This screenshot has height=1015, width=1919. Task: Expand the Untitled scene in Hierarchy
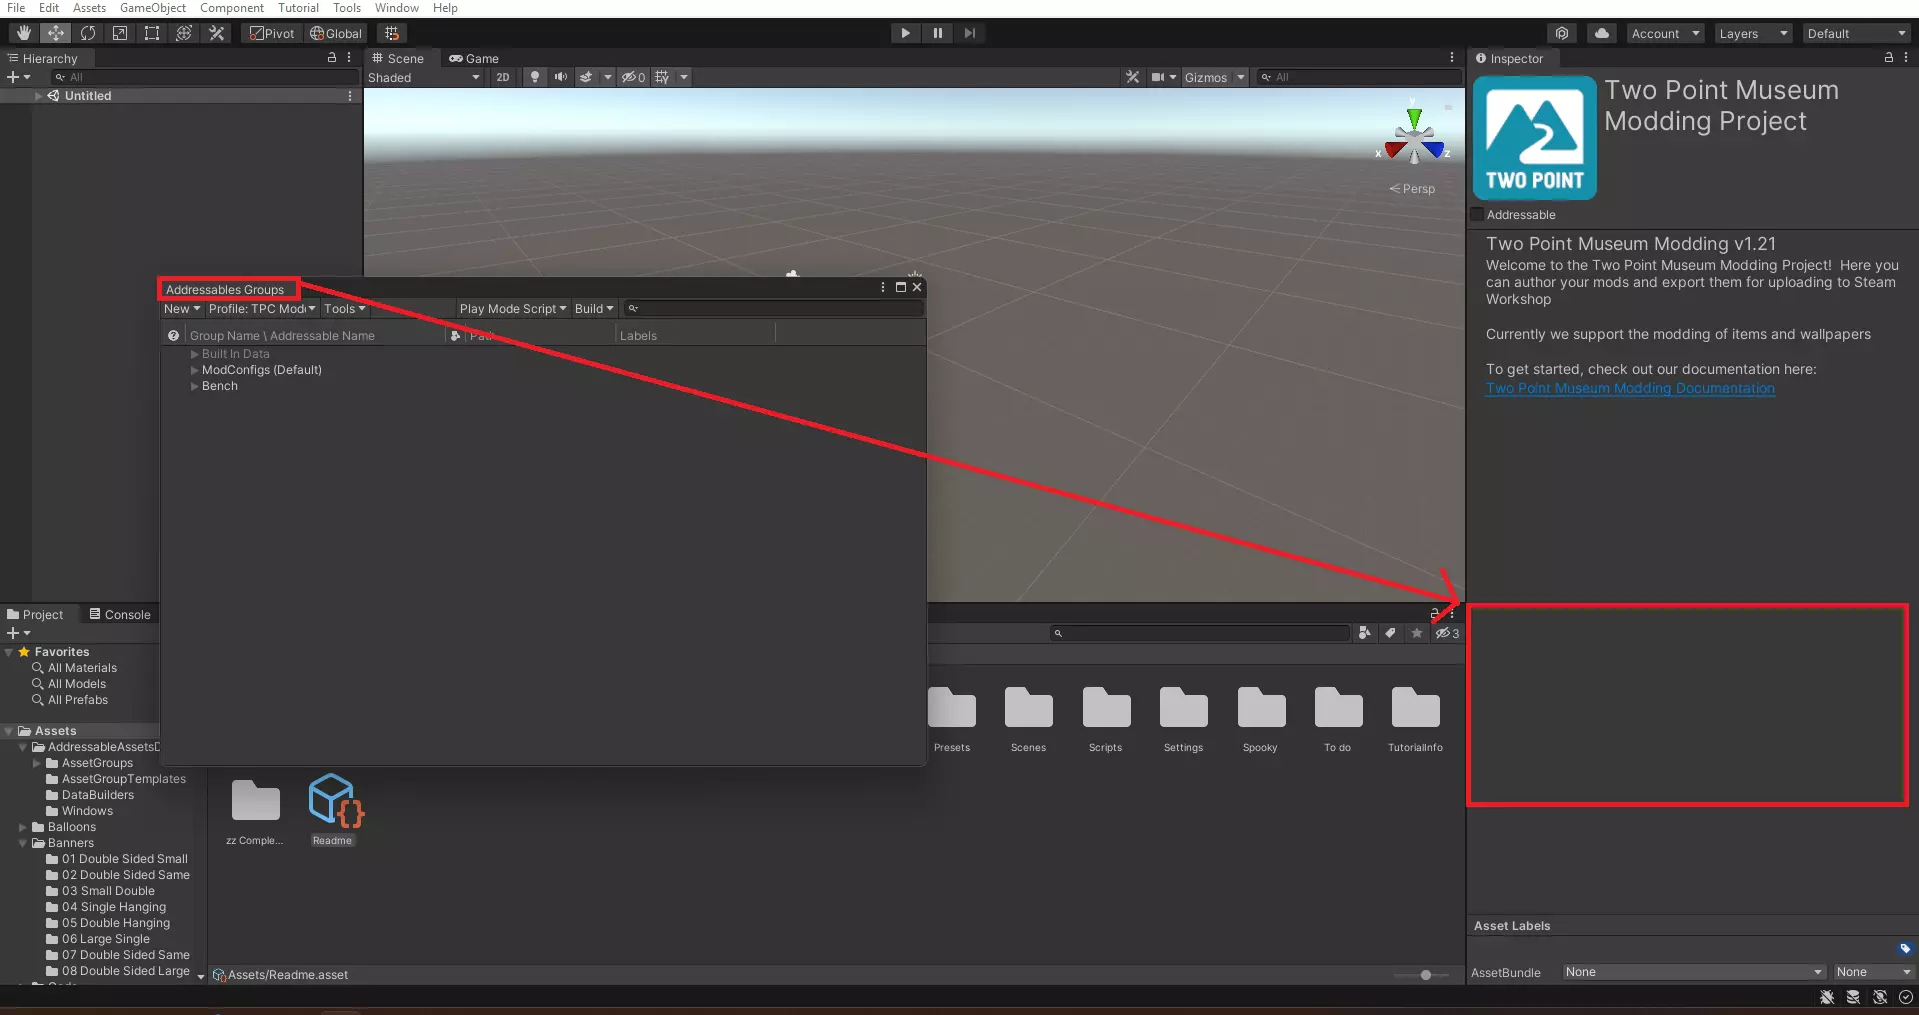(x=38, y=96)
